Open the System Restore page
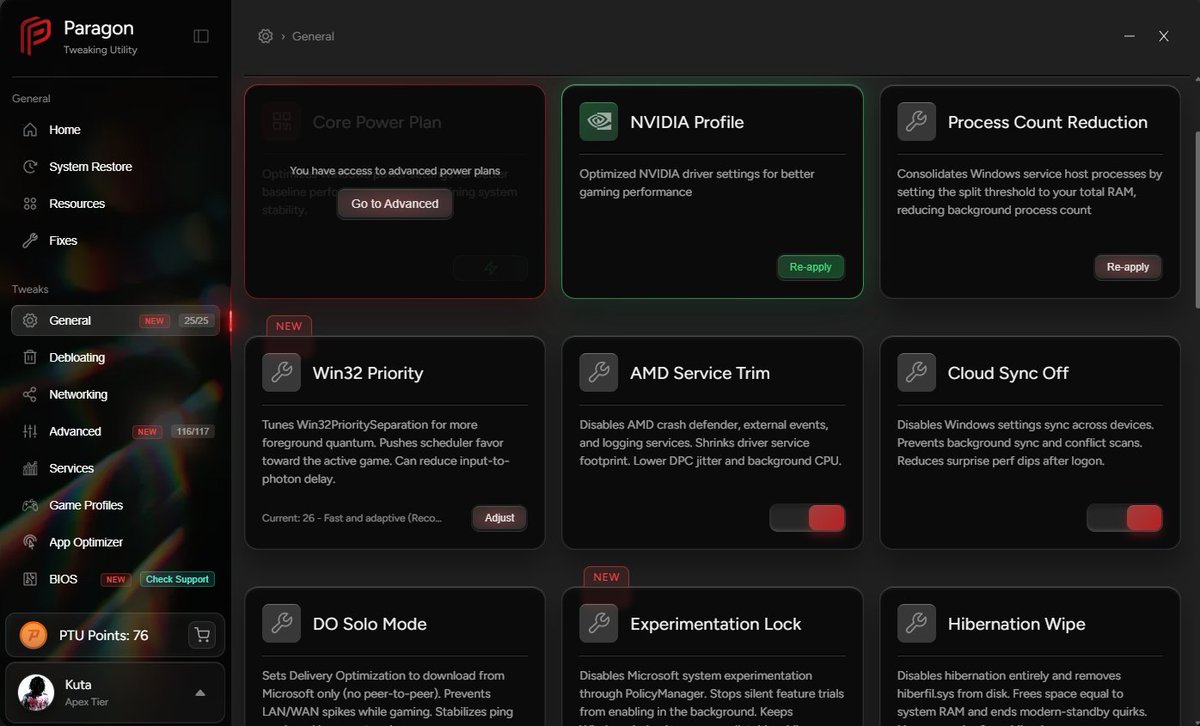This screenshot has height=726, width=1200. [x=115, y=167]
